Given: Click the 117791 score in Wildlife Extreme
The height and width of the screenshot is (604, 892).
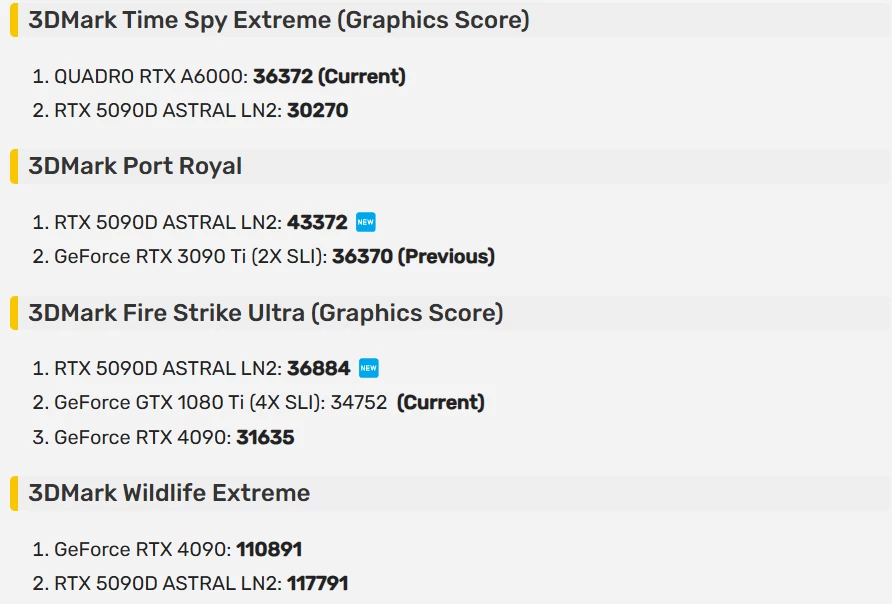Looking at the screenshot, I should [317, 584].
